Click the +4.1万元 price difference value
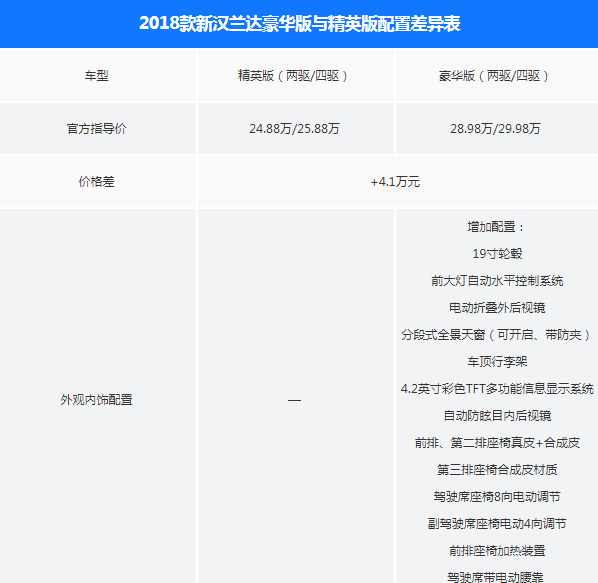 [395, 181]
